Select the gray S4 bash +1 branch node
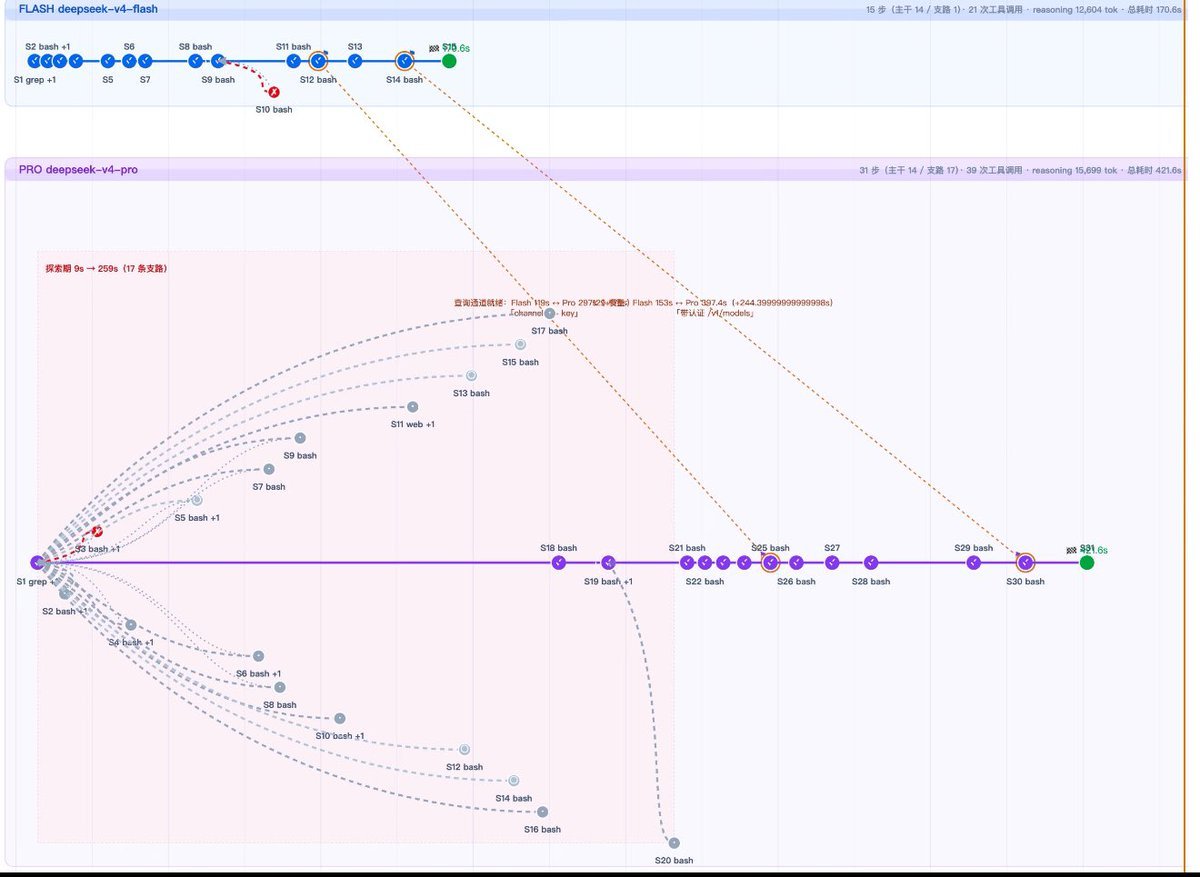Viewport: 1200px width, 877px height. pos(130,625)
